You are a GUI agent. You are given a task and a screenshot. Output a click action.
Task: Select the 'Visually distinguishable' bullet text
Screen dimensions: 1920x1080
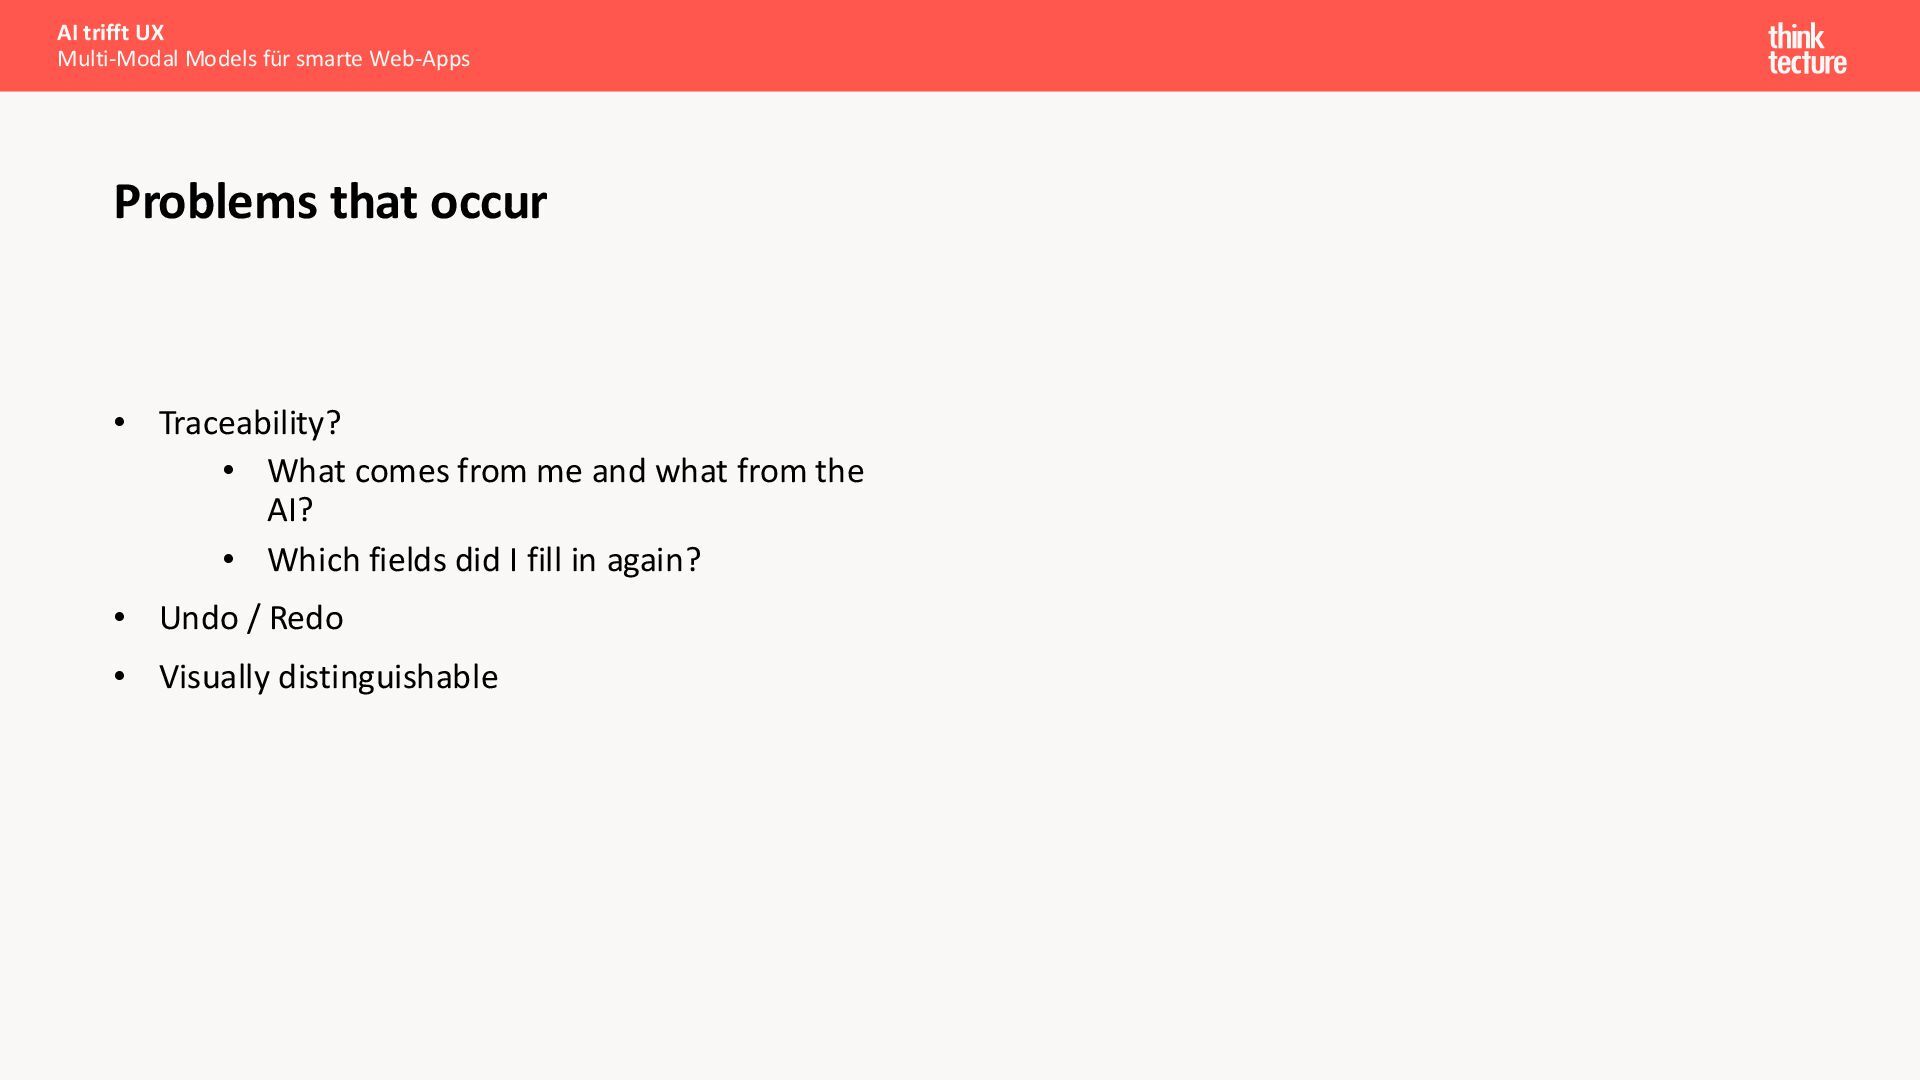(329, 677)
